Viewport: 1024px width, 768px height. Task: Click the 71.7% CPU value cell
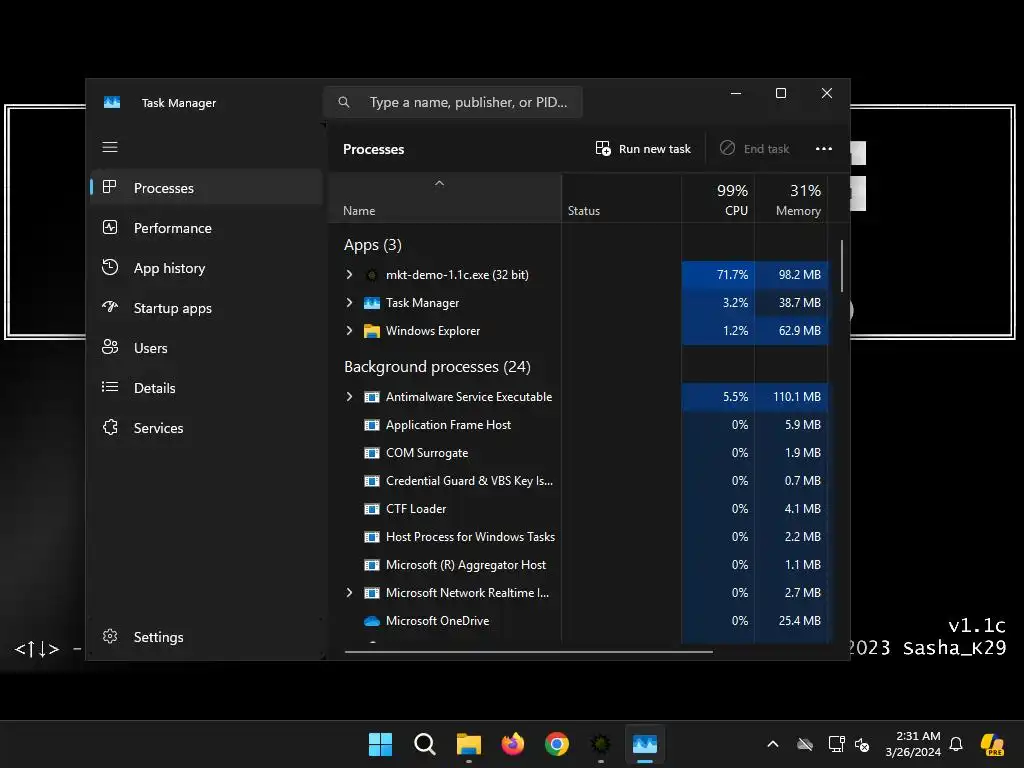pyautogui.click(x=718, y=275)
